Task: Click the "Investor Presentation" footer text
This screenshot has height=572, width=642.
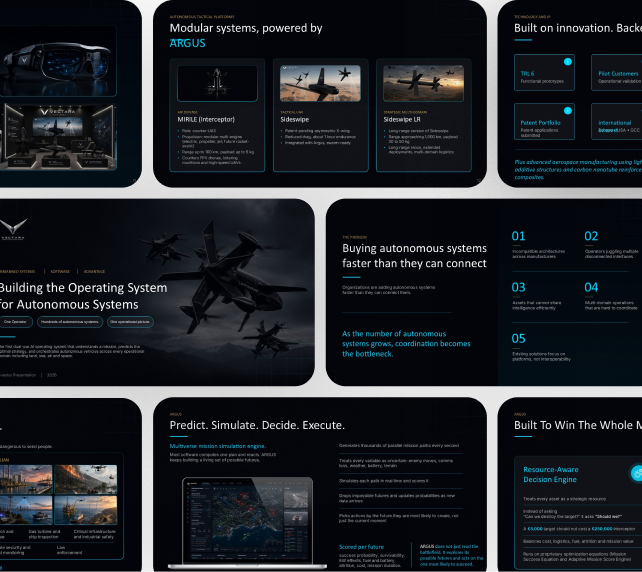Action: [18, 375]
